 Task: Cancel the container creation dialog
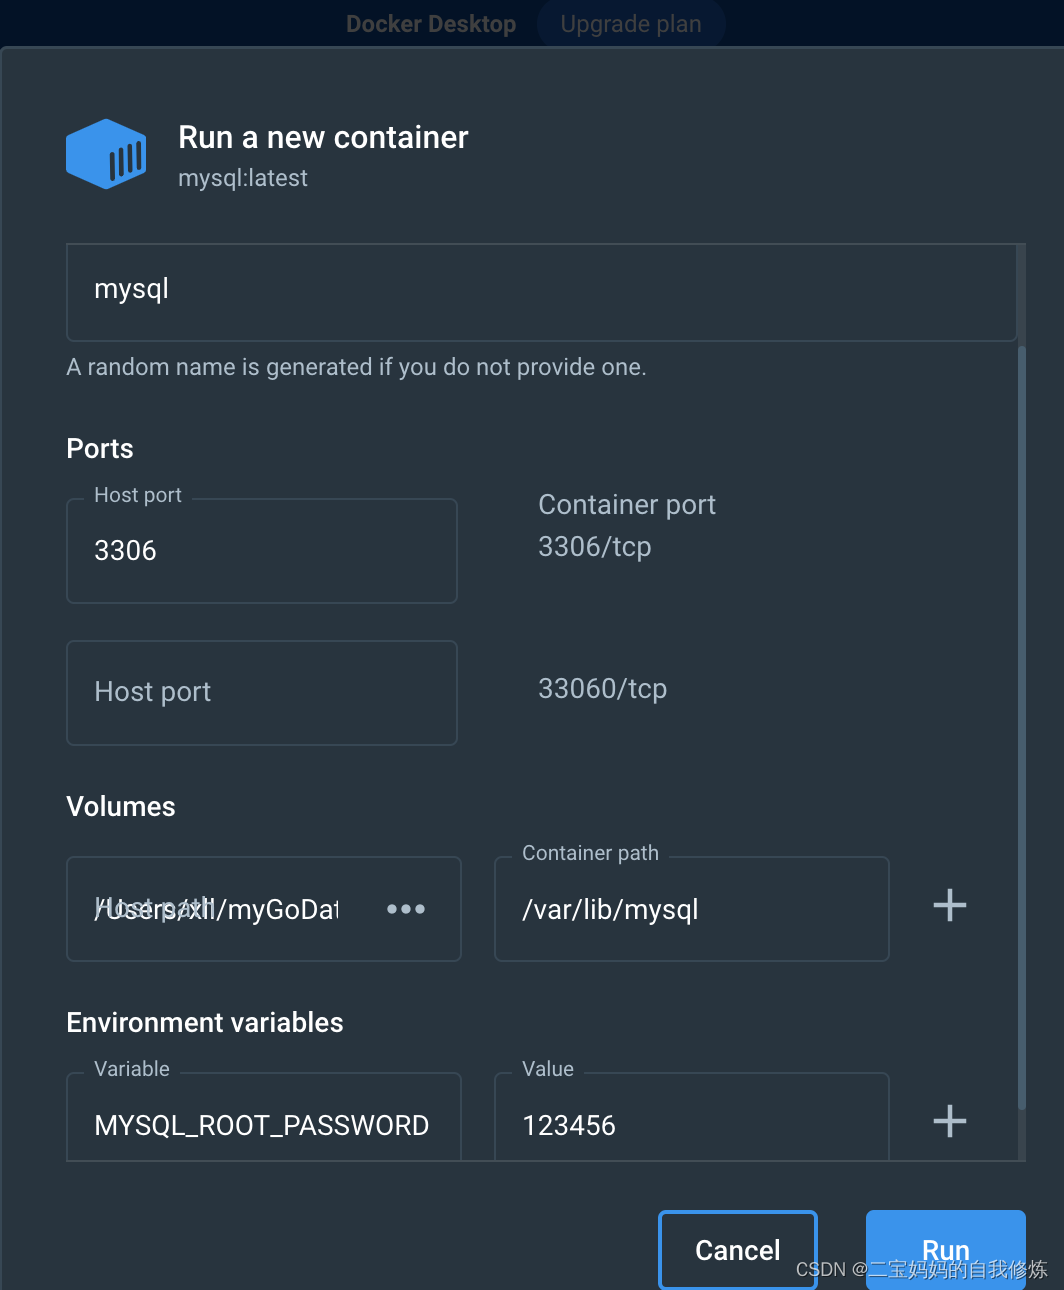click(737, 1249)
